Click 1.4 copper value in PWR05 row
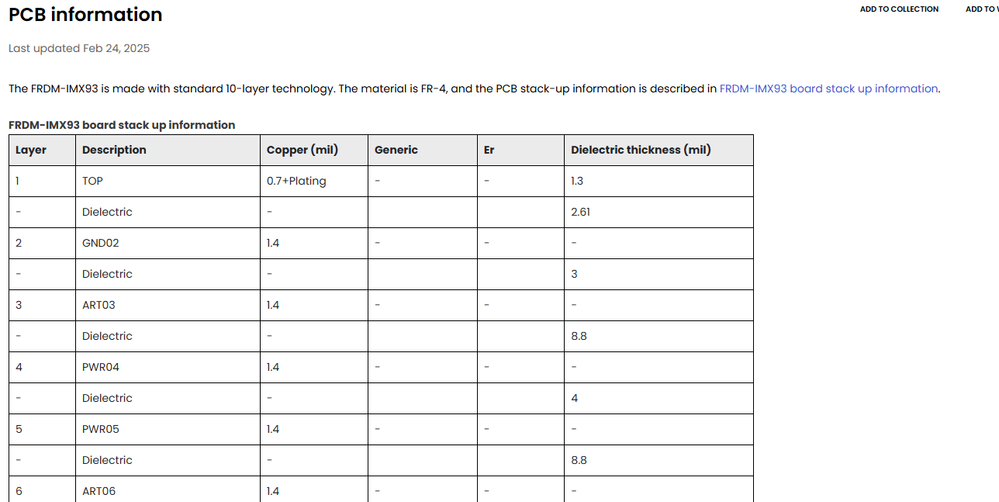The width and height of the screenshot is (999, 502). pyautogui.click(x=313, y=429)
